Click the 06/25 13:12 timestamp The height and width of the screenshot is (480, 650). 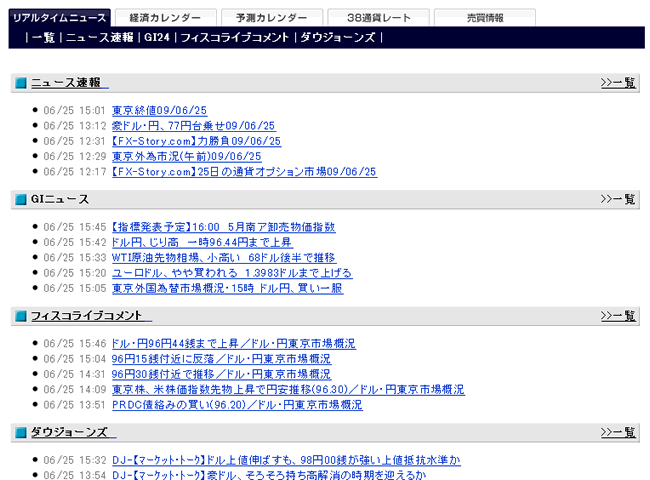click(75, 126)
